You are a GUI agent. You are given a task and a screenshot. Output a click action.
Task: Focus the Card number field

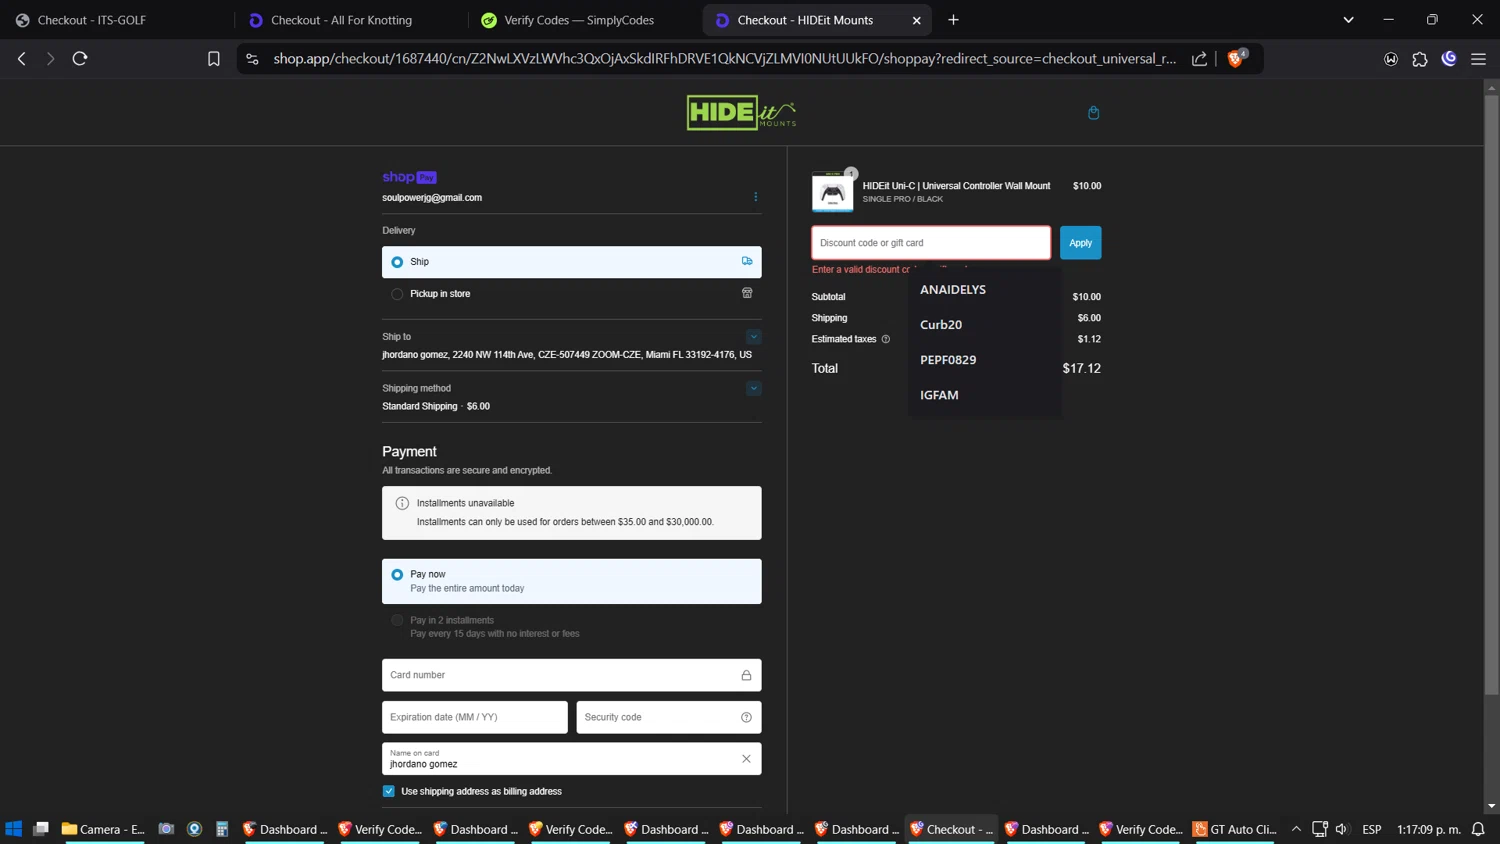572,675
